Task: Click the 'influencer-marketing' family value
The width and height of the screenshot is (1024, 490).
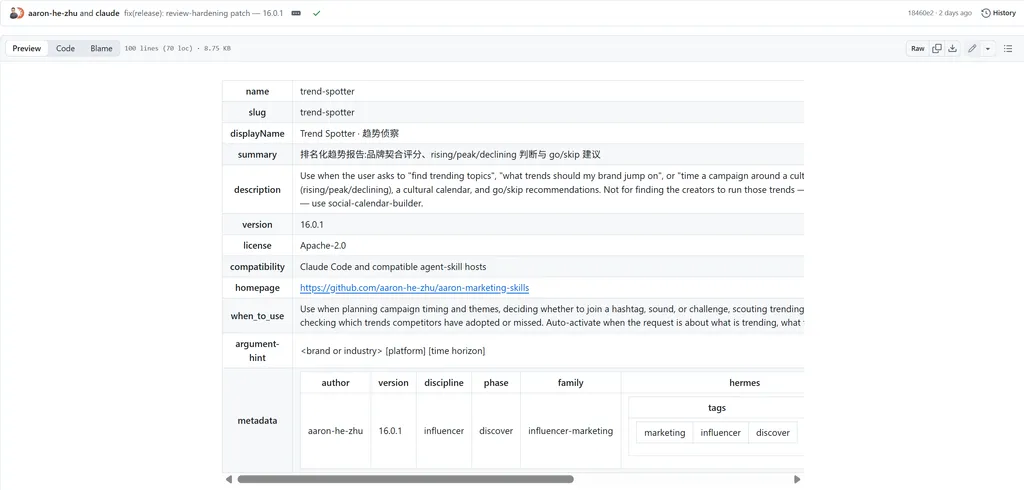Action: 571,431
